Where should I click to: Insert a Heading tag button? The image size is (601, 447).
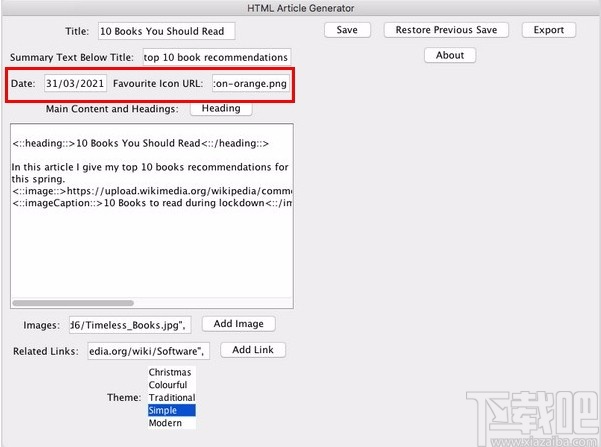point(221,108)
